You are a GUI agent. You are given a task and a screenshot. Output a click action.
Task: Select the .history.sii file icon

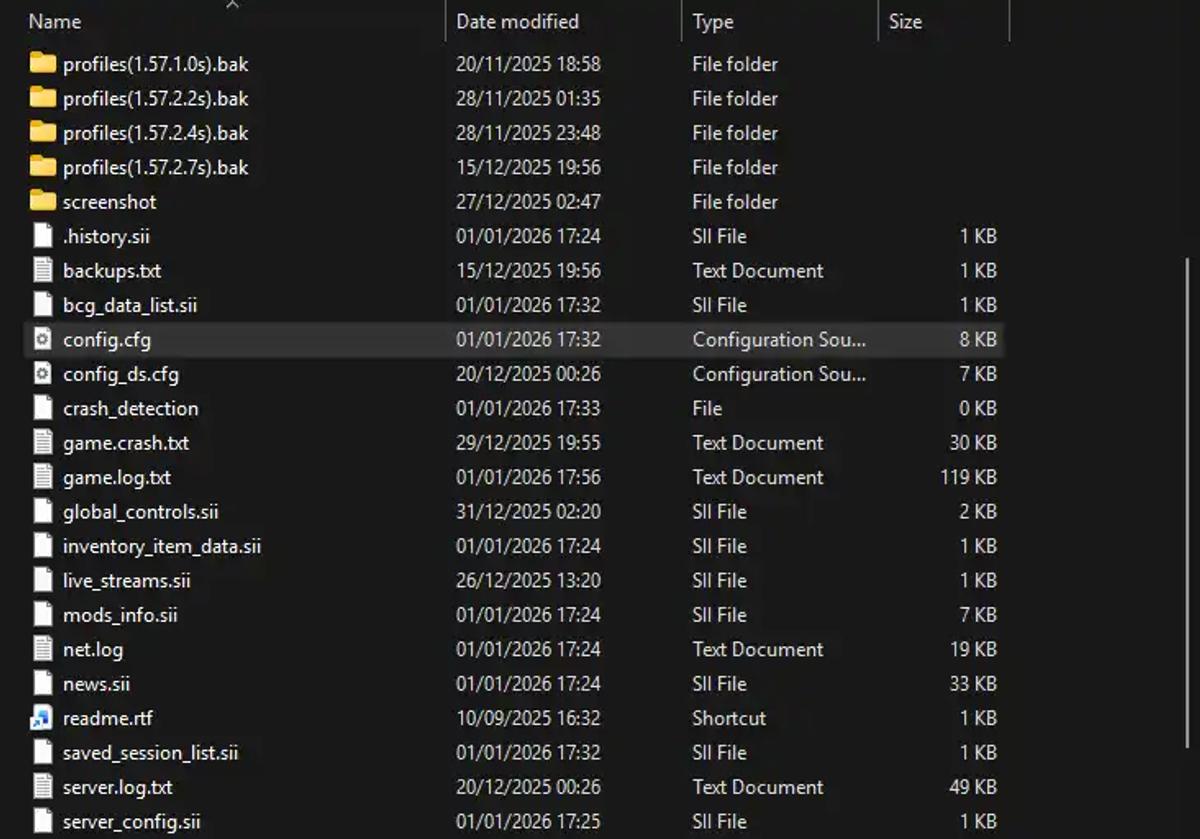[42, 236]
